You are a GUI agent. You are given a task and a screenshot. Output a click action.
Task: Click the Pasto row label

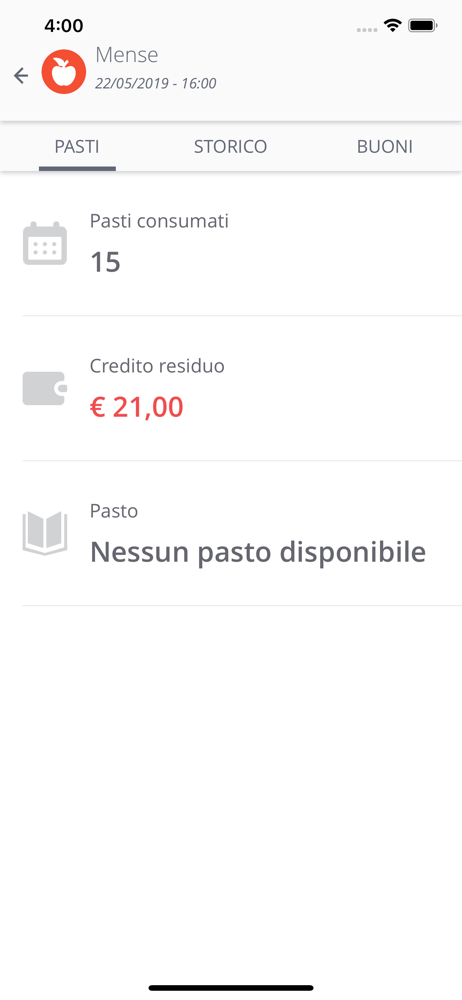click(114, 511)
